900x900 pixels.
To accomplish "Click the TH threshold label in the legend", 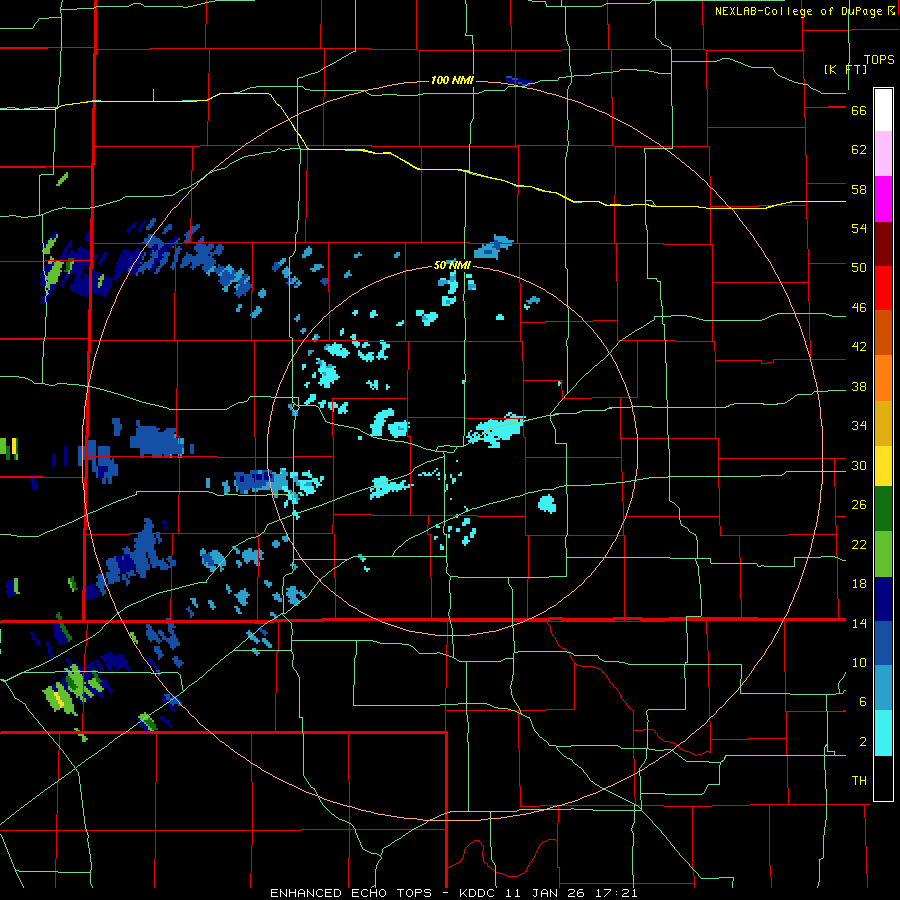I will pos(859,781).
